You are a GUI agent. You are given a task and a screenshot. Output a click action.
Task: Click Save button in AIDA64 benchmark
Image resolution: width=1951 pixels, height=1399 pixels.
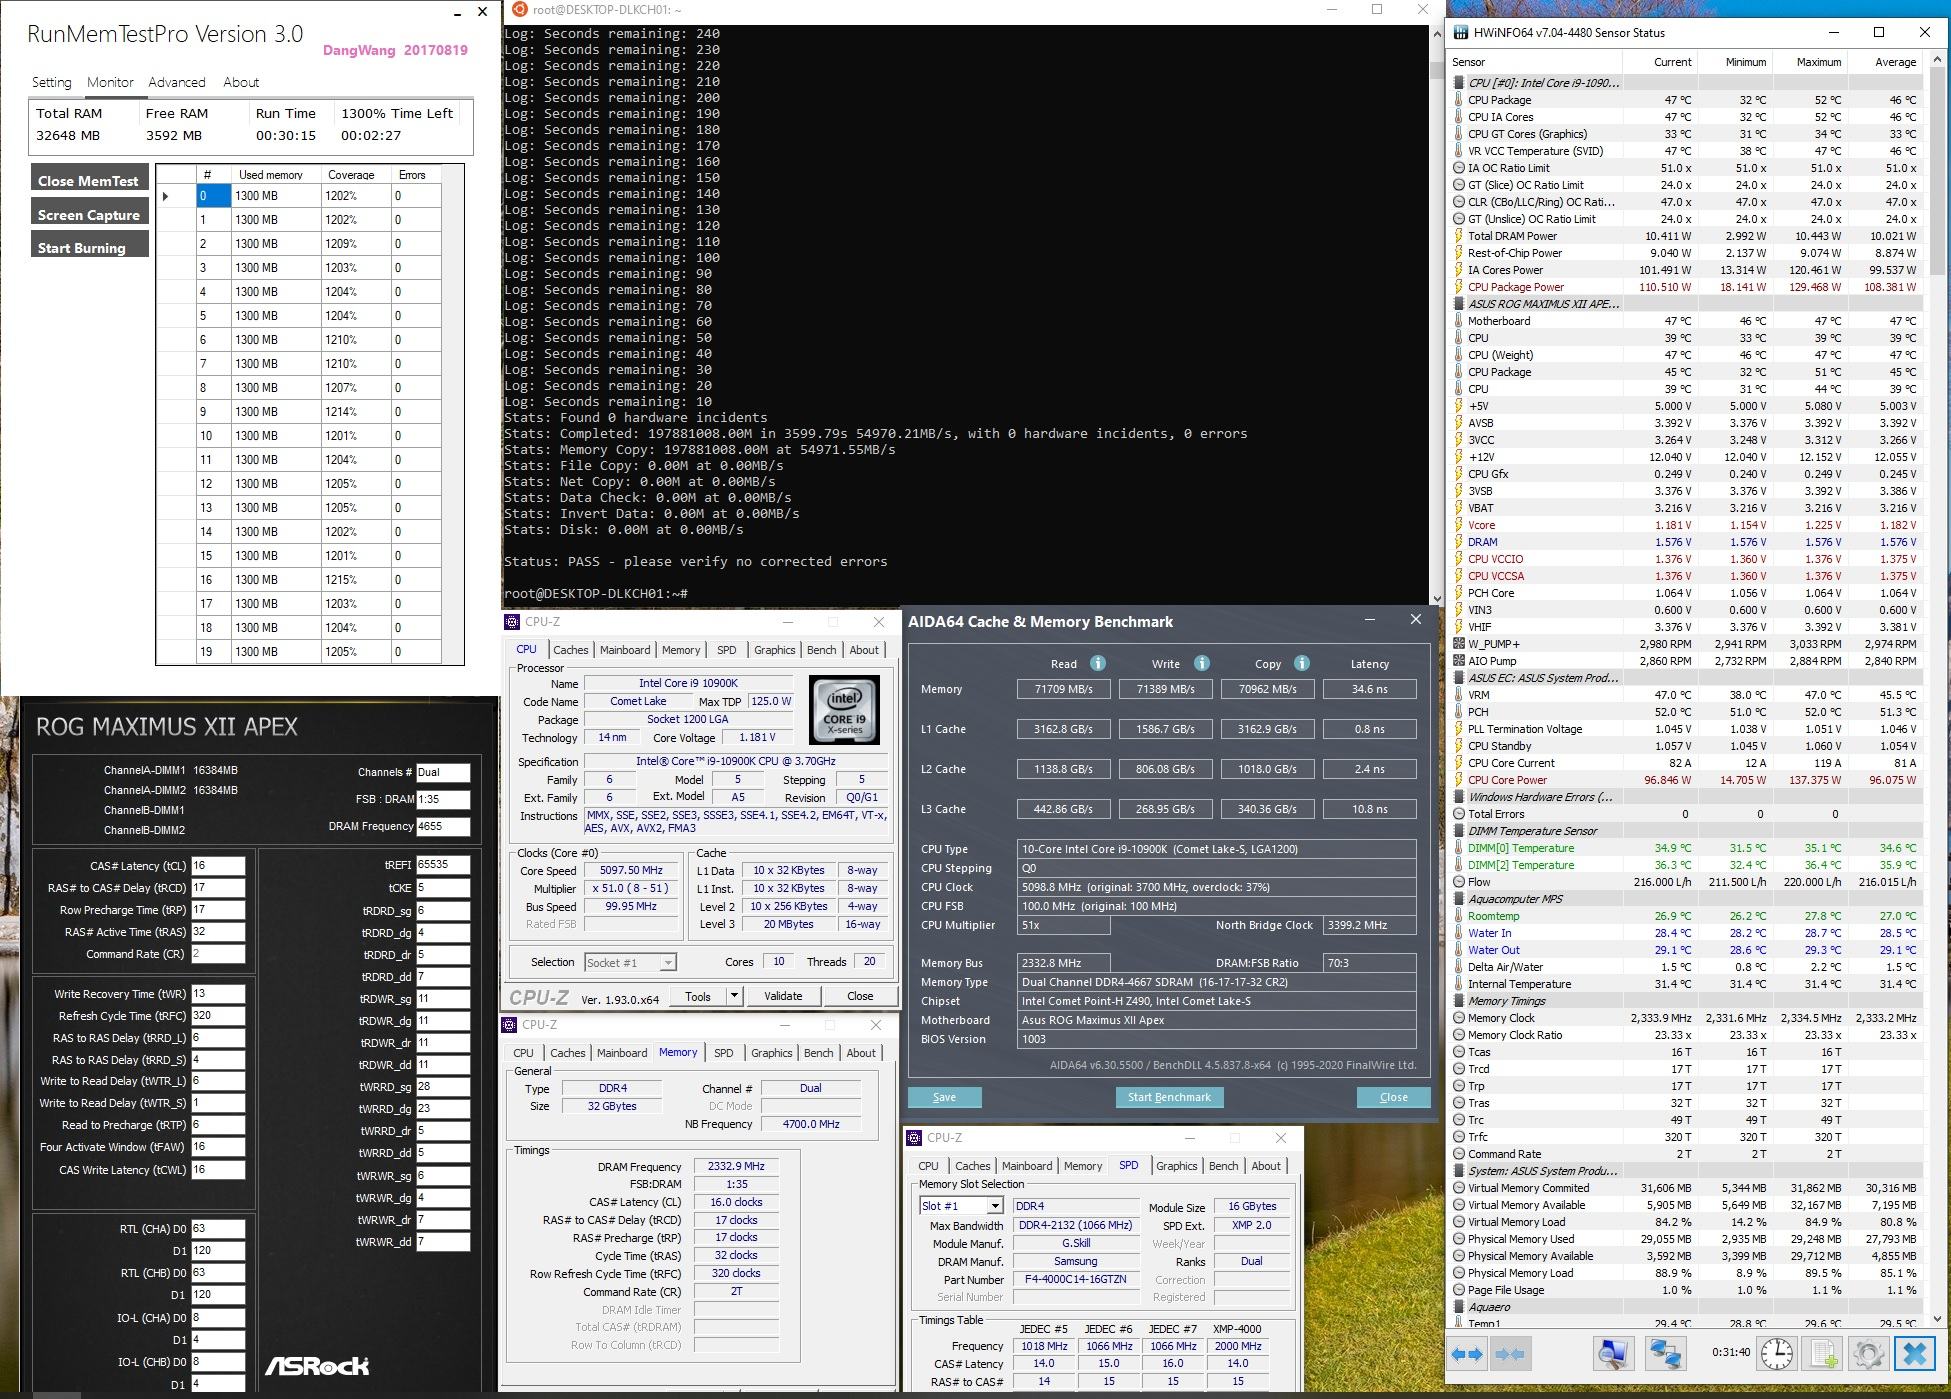[944, 1097]
